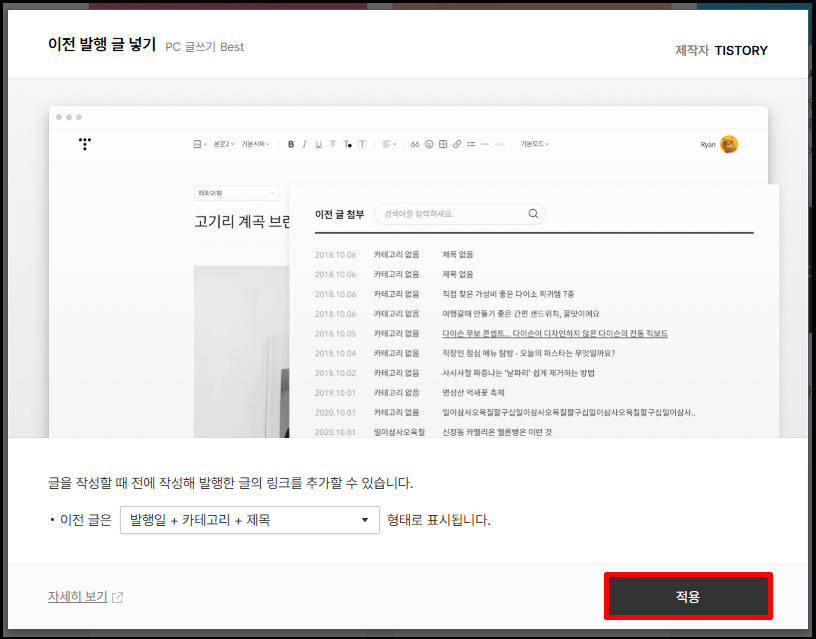Click the date 2019.10.01 in the post list
The width and height of the screenshot is (816, 639).
pyautogui.click(x=335, y=393)
